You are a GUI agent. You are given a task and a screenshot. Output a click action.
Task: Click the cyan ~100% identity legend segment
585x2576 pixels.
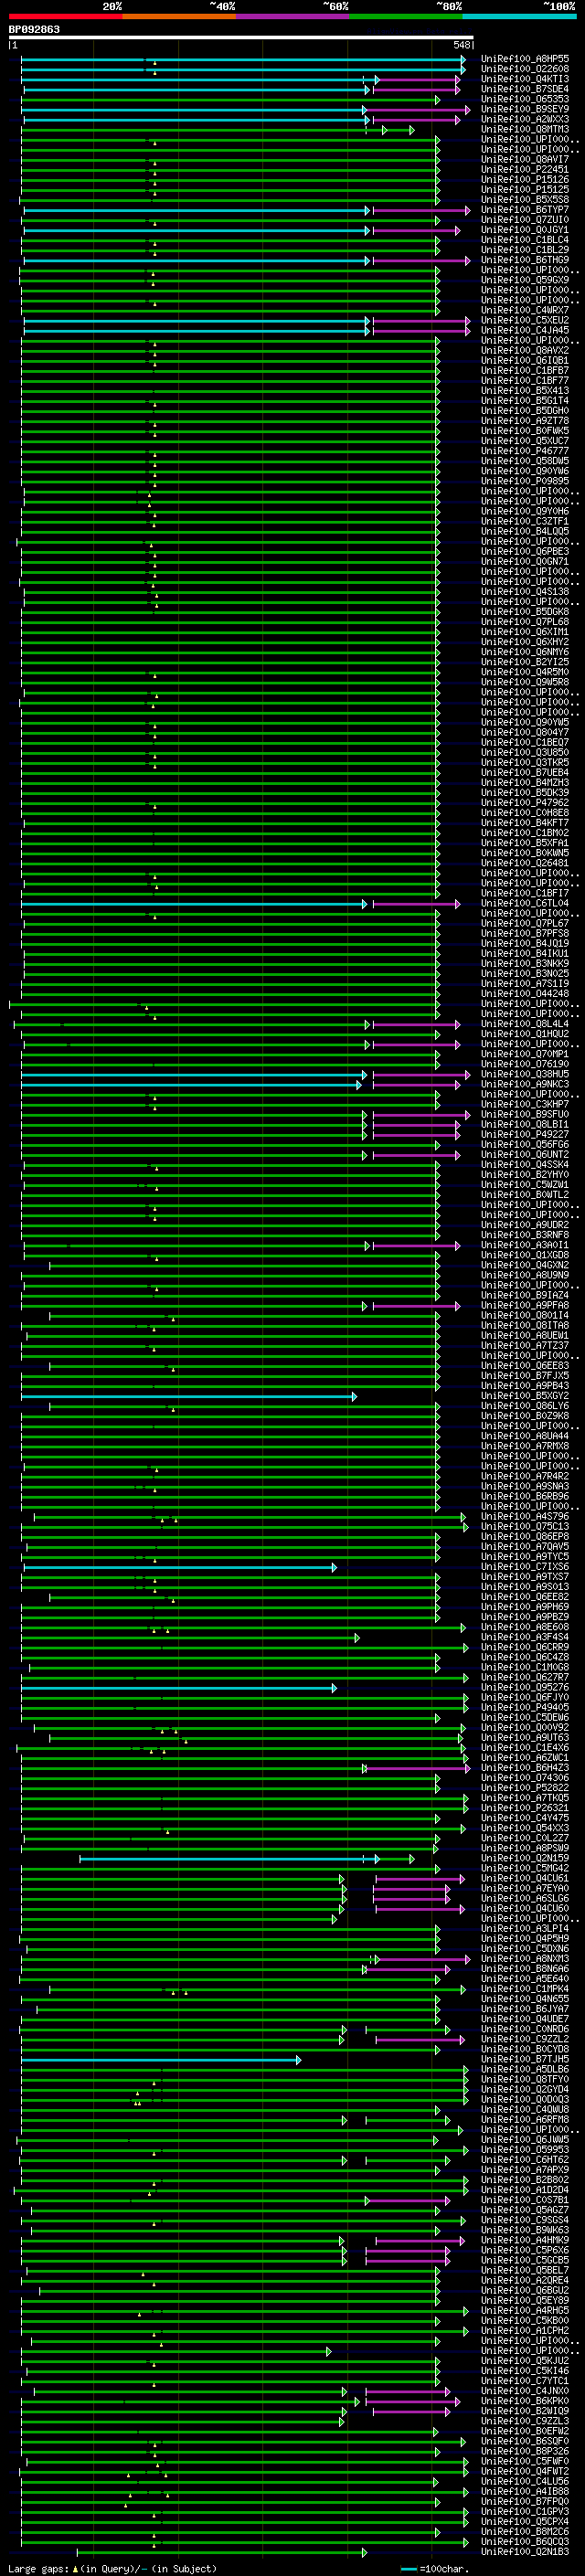(519, 16)
